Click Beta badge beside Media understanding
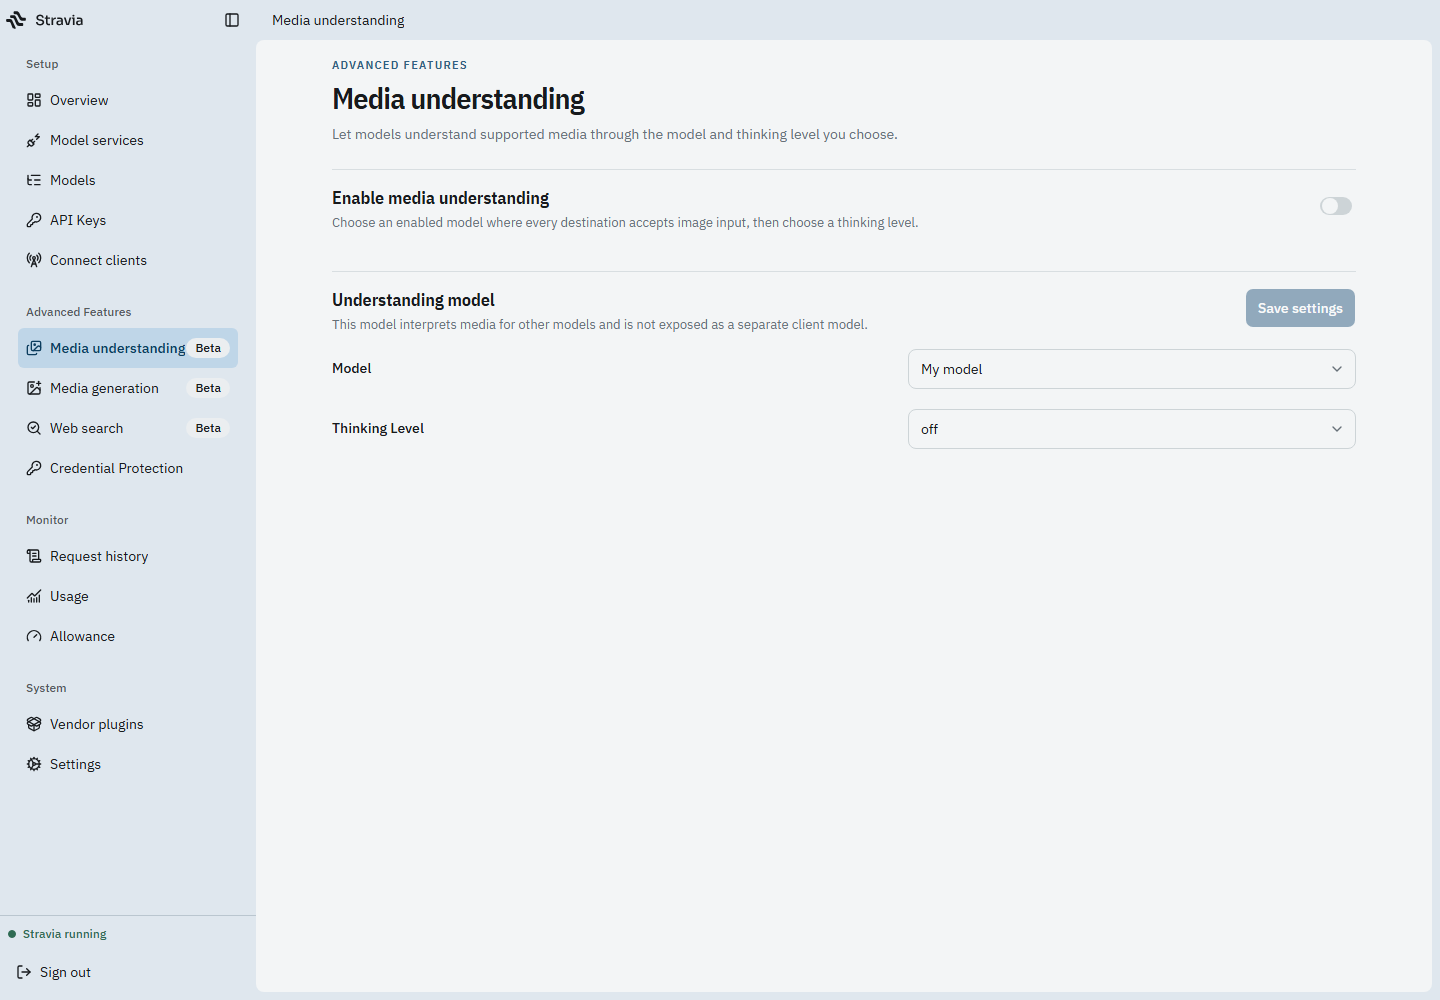 [208, 348]
